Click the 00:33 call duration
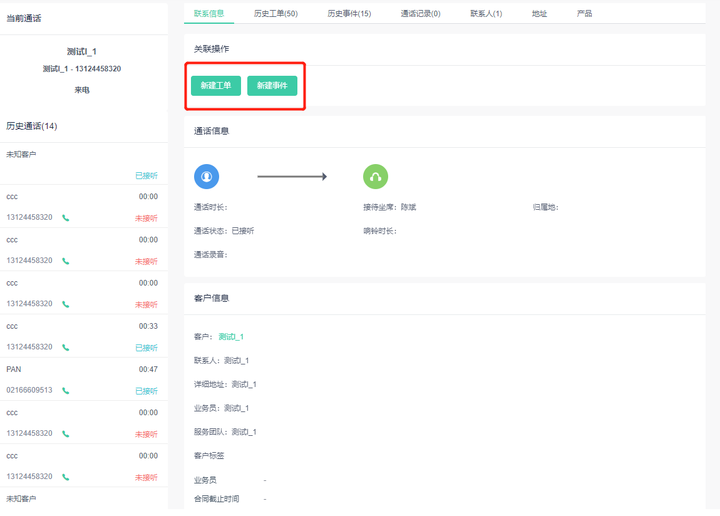 tap(148, 326)
